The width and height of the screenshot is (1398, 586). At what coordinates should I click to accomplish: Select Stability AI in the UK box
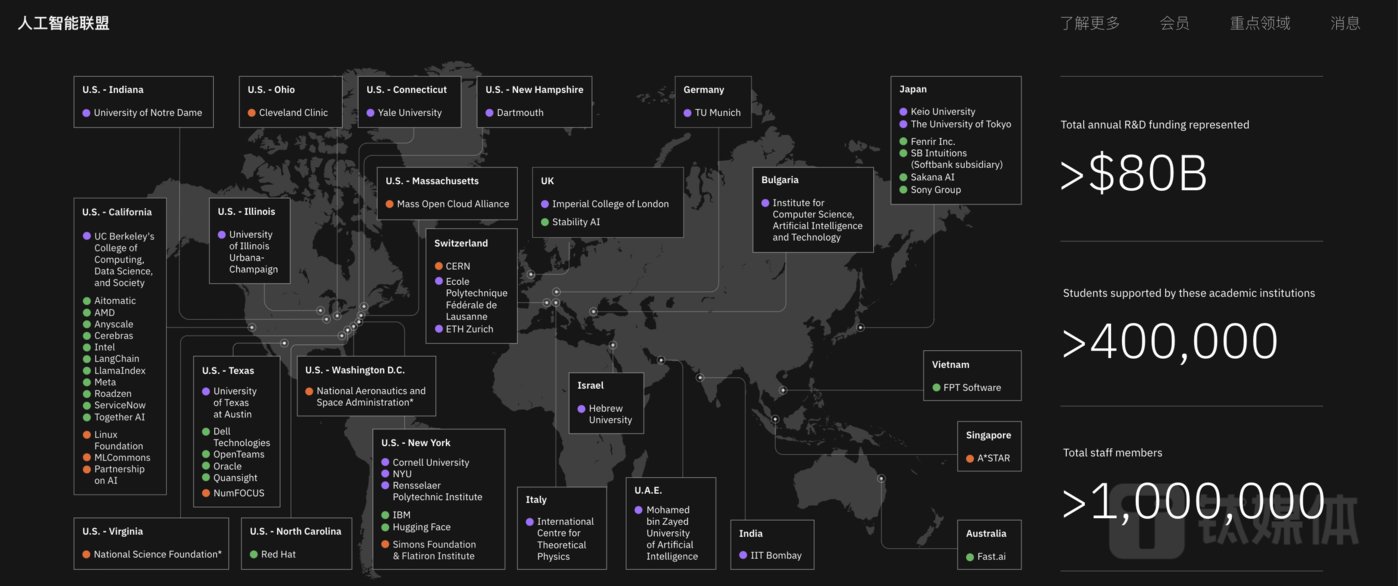(x=575, y=222)
